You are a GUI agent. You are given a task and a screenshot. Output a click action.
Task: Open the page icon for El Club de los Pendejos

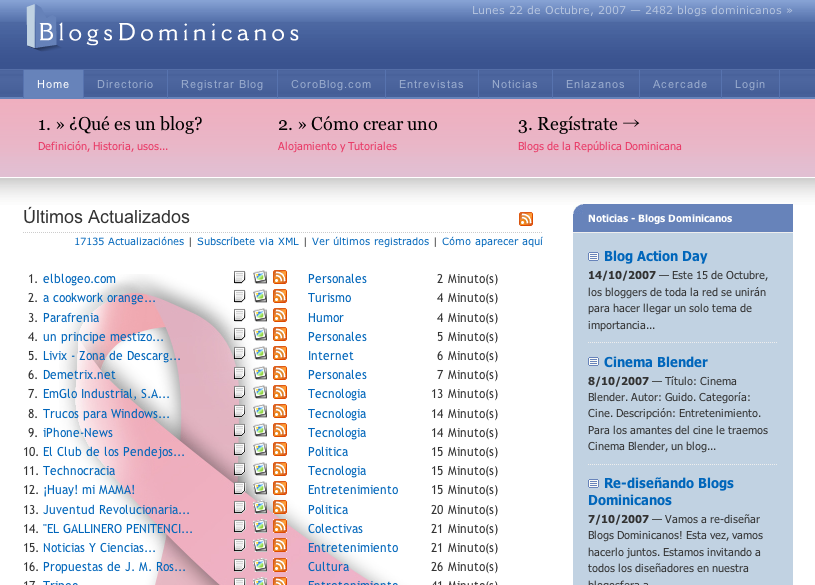point(239,449)
